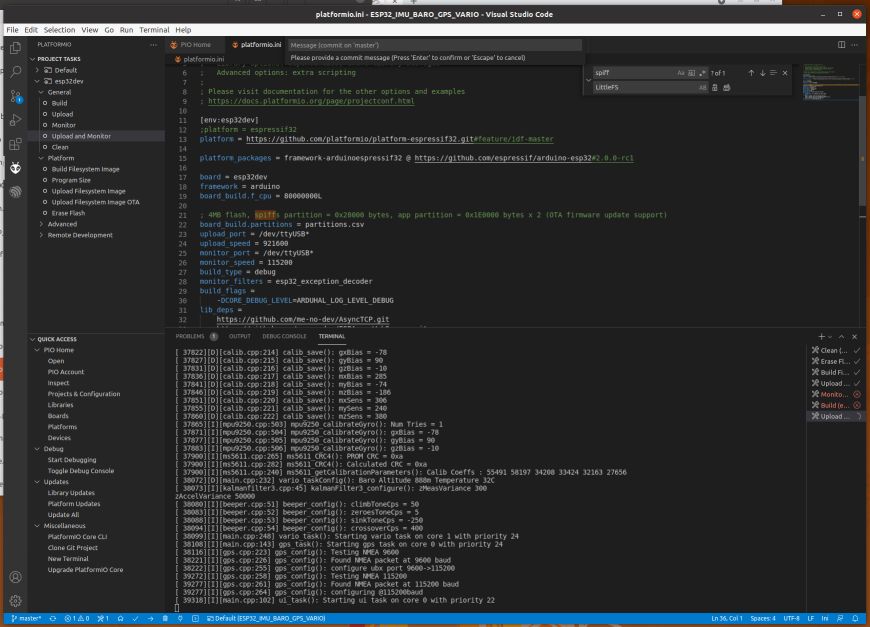
Task: Select the PlatformIO alien head icon in the activity bar
Action: pos(16,168)
